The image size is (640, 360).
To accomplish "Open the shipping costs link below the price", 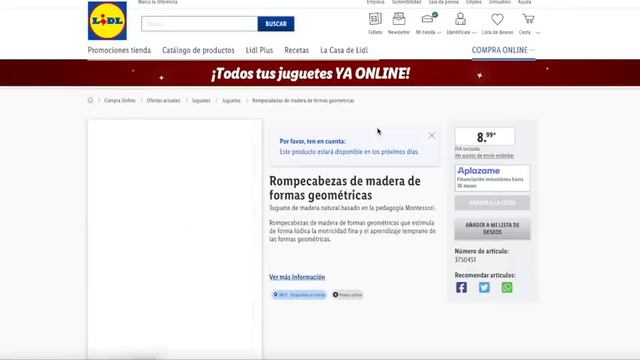I will pos(484,156).
